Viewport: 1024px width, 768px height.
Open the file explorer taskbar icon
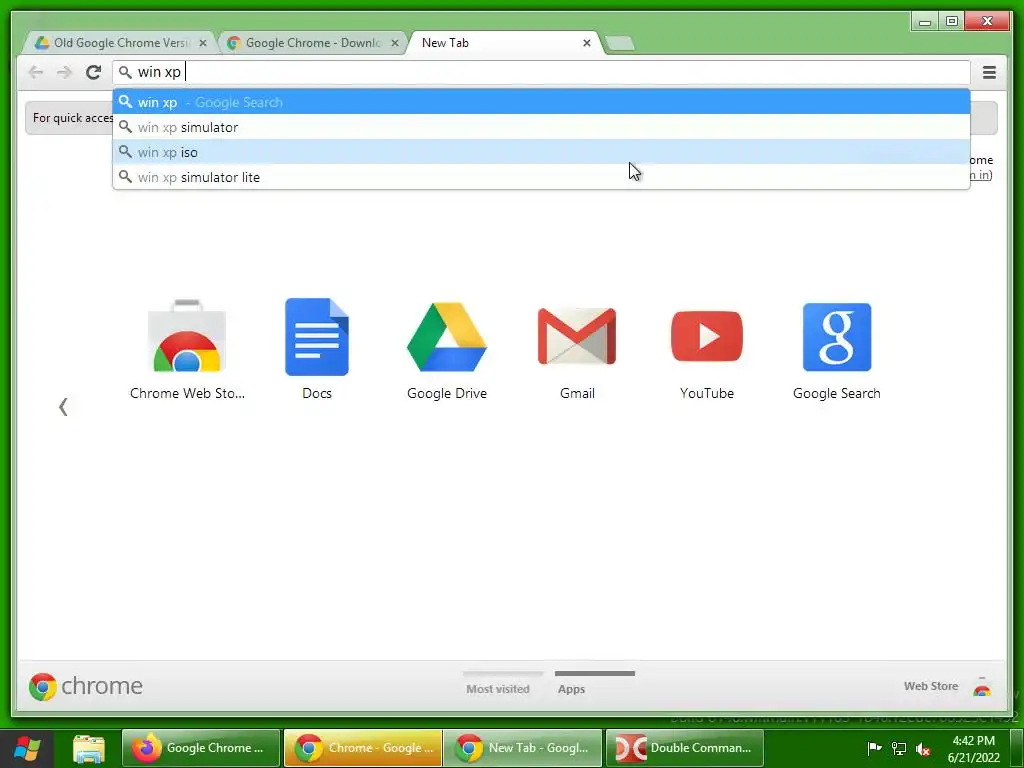tap(89, 748)
